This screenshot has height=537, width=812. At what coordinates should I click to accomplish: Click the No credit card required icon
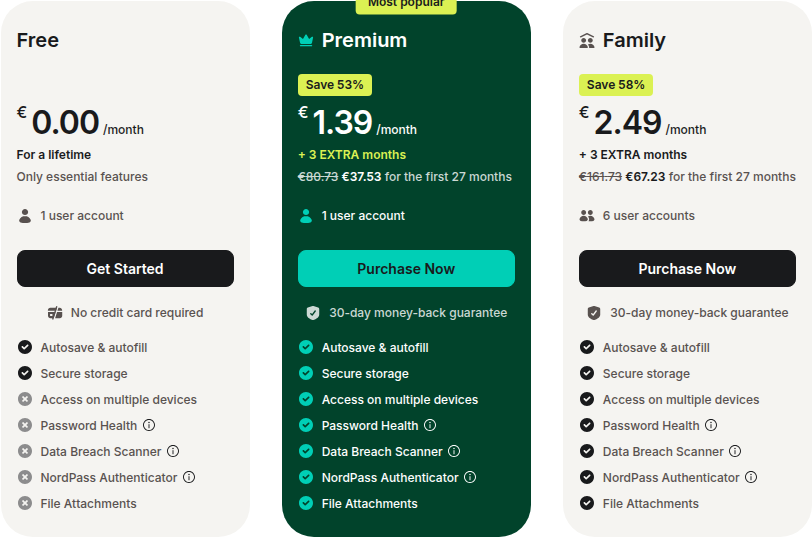coord(55,313)
